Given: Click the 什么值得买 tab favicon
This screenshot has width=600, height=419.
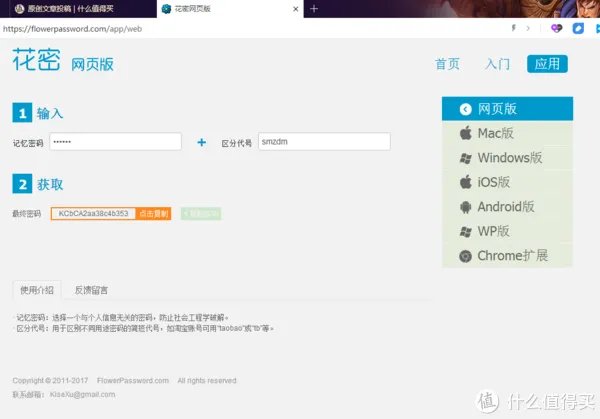Looking at the screenshot, I should (19, 9).
